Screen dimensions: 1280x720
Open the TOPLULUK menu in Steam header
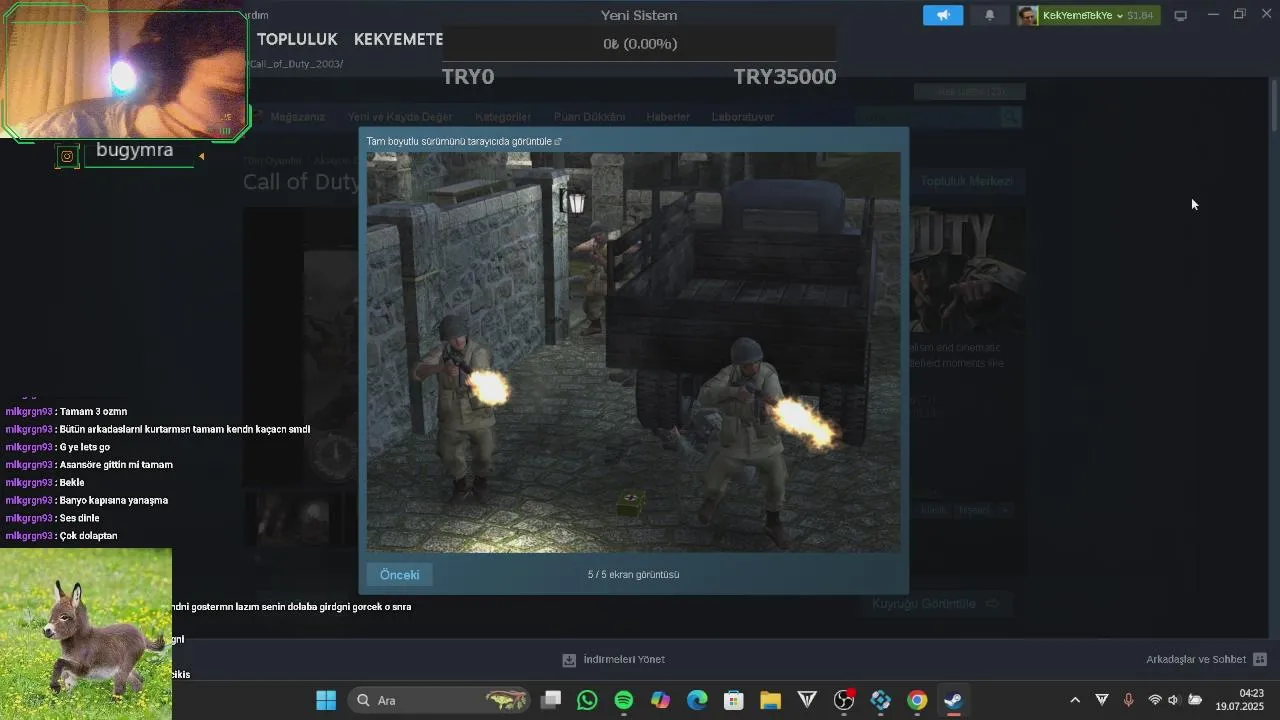(297, 39)
